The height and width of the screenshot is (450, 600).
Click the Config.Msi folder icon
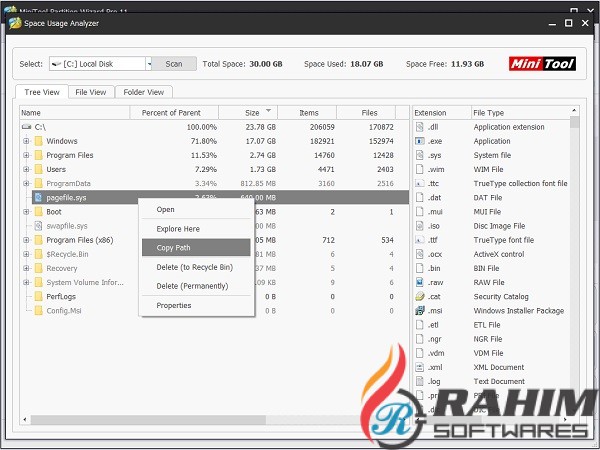coord(38,311)
